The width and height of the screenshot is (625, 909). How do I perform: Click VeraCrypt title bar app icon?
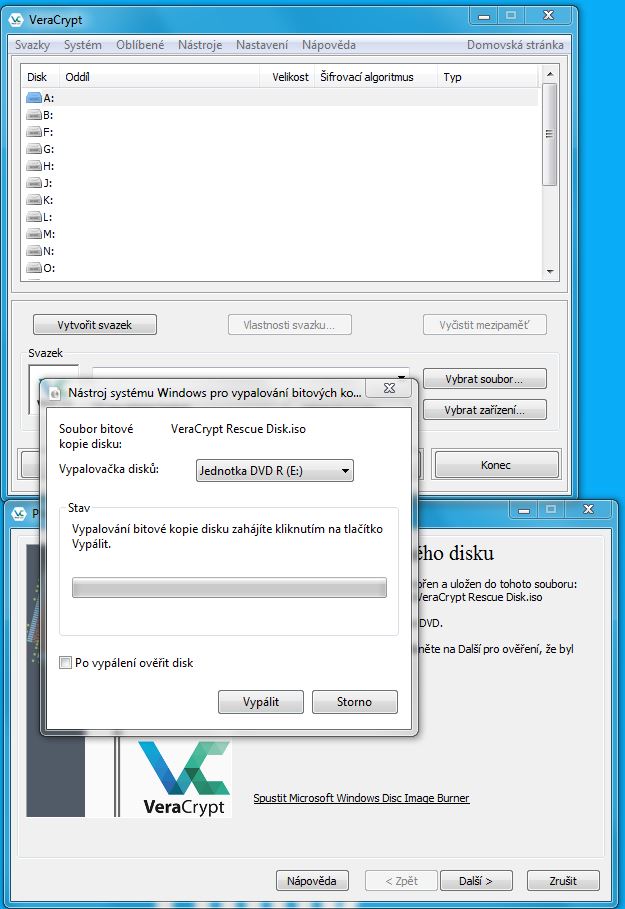tap(16, 19)
